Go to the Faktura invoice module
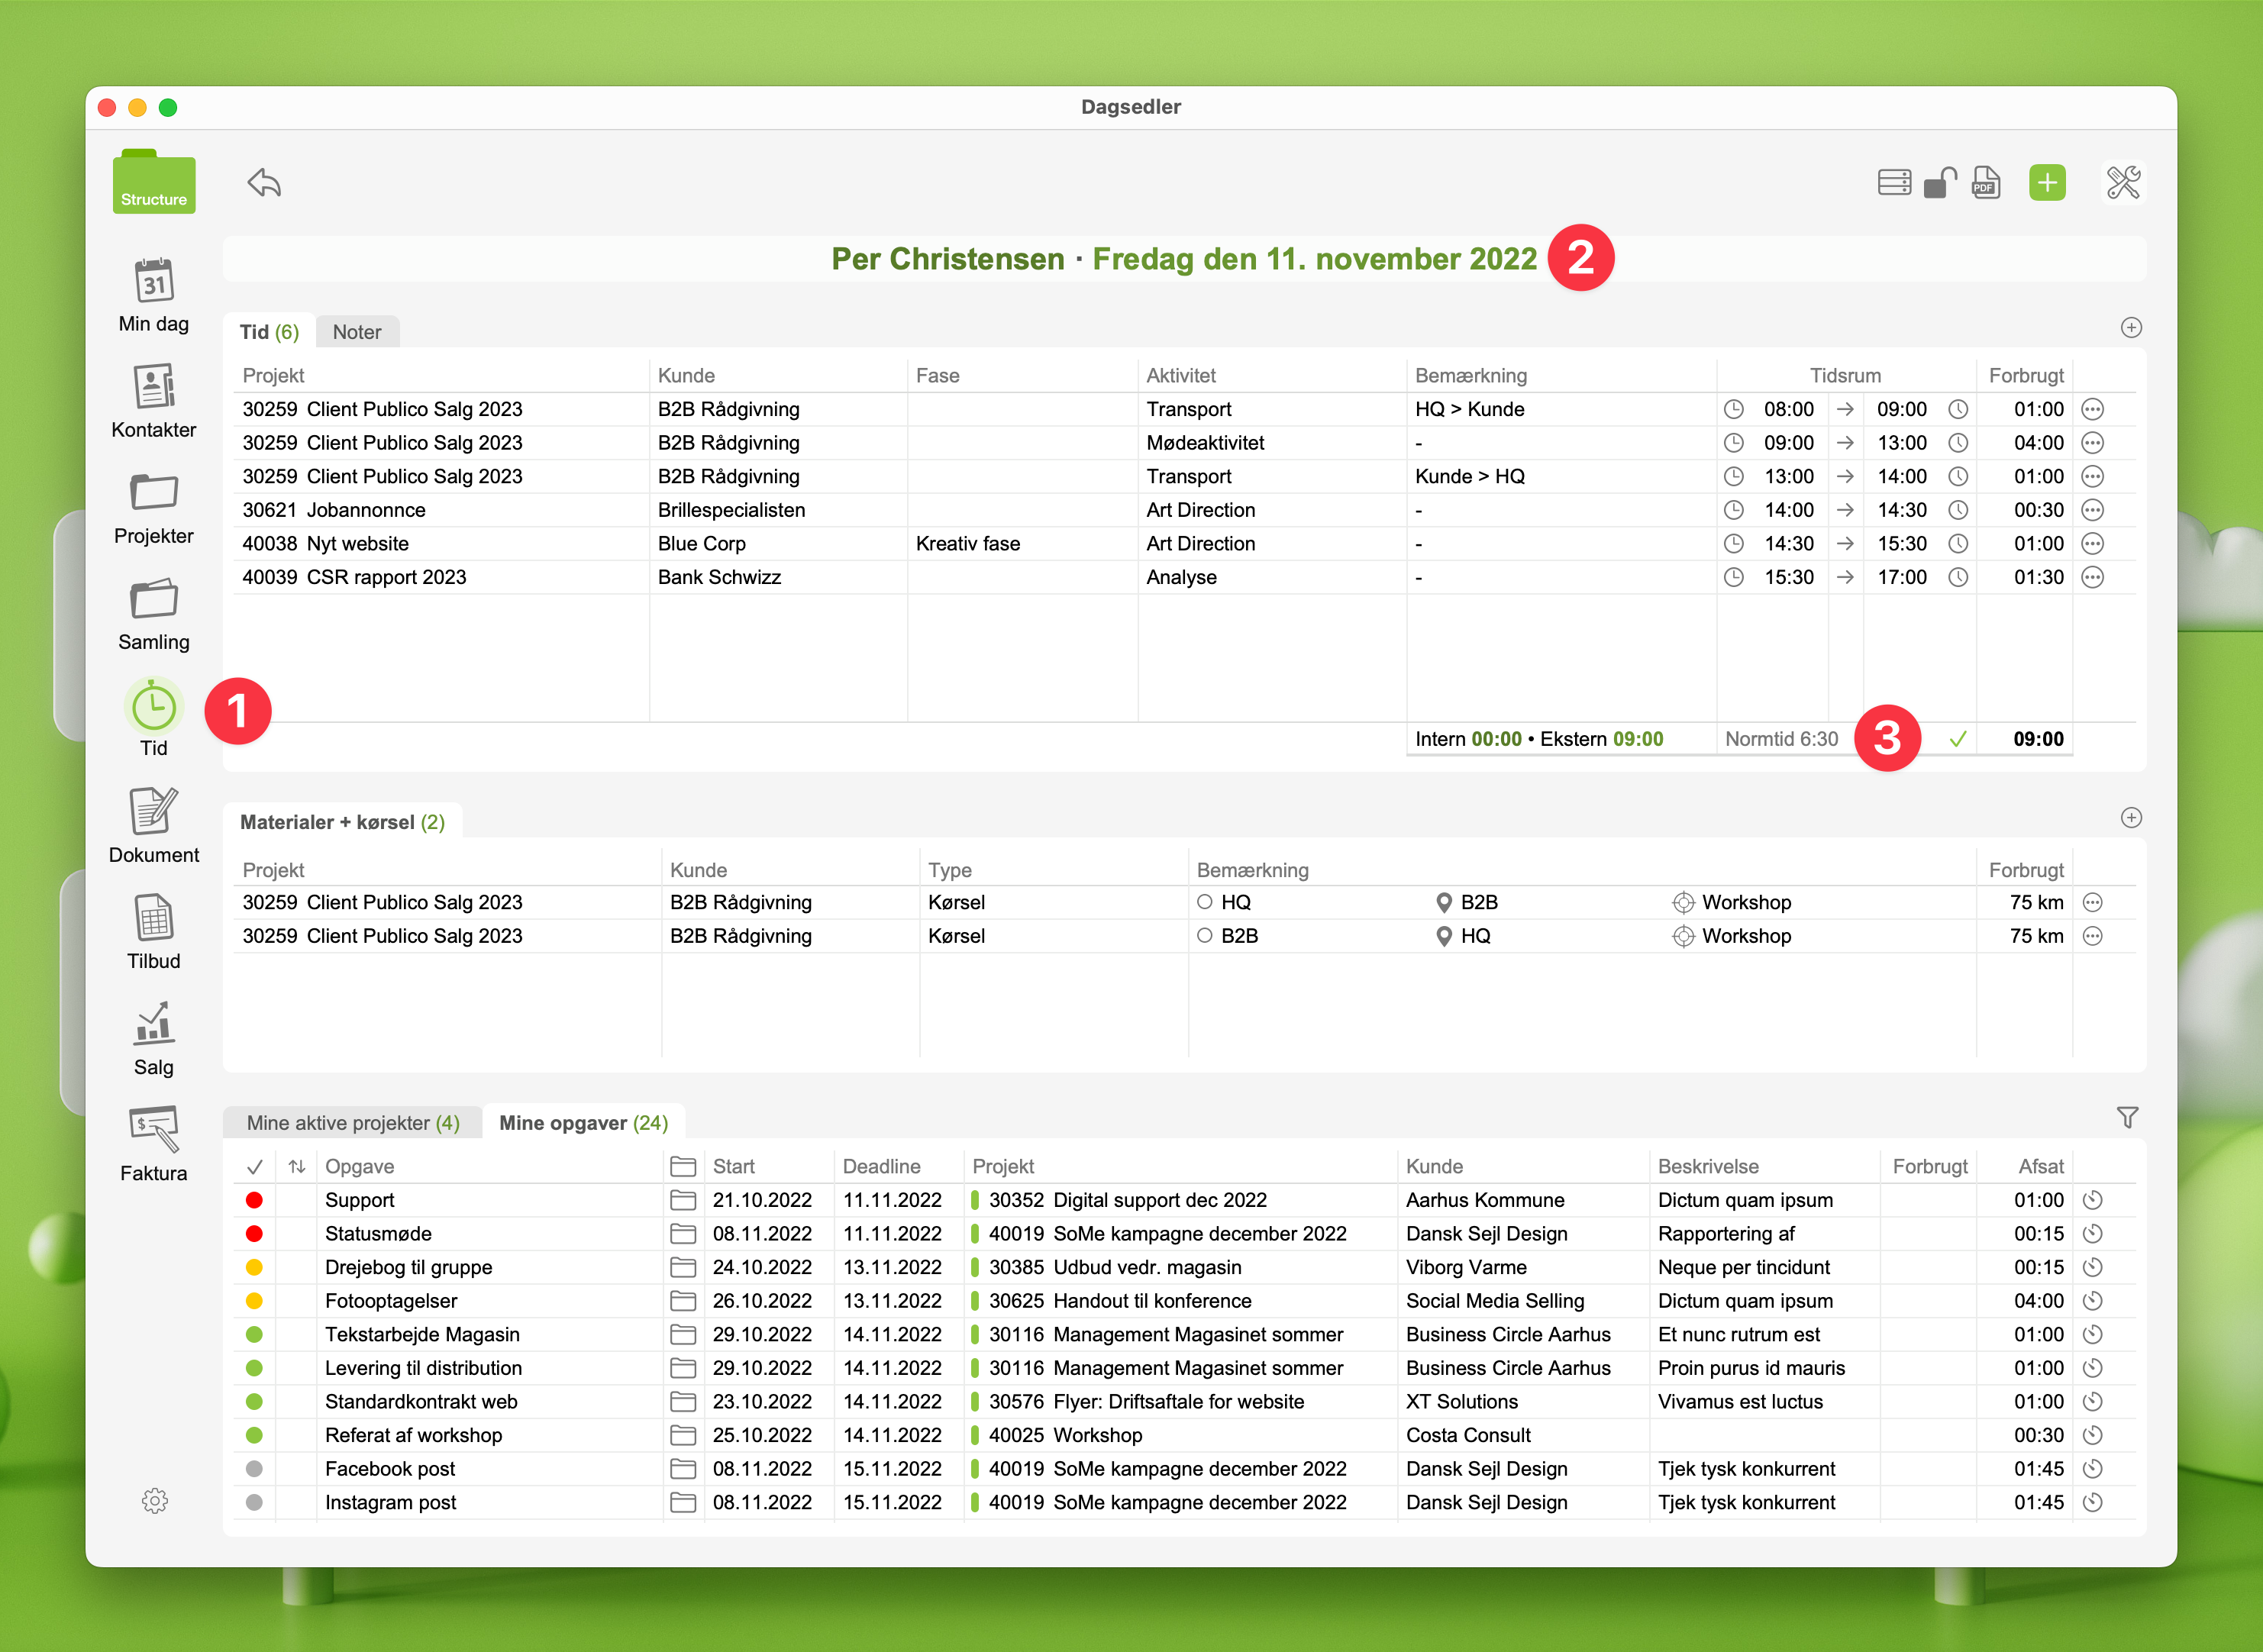Viewport: 2263px width, 1652px height. [x=153, y=1130]
